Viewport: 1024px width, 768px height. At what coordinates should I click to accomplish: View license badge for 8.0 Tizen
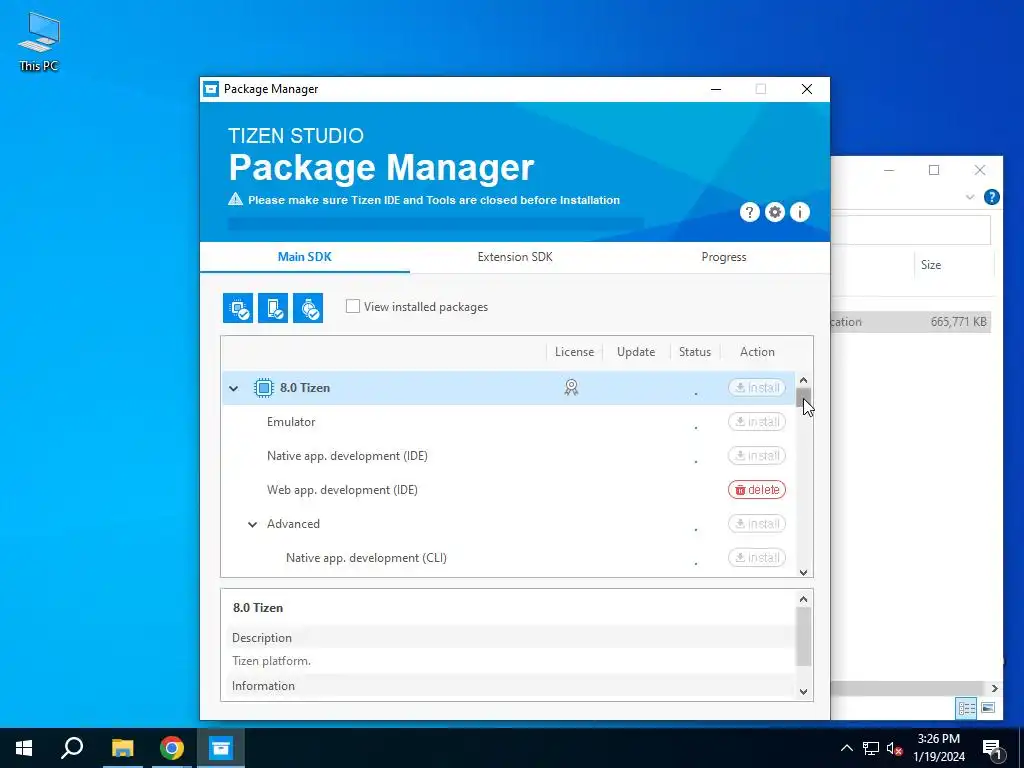pyautogui.click(x=571, y=387)
